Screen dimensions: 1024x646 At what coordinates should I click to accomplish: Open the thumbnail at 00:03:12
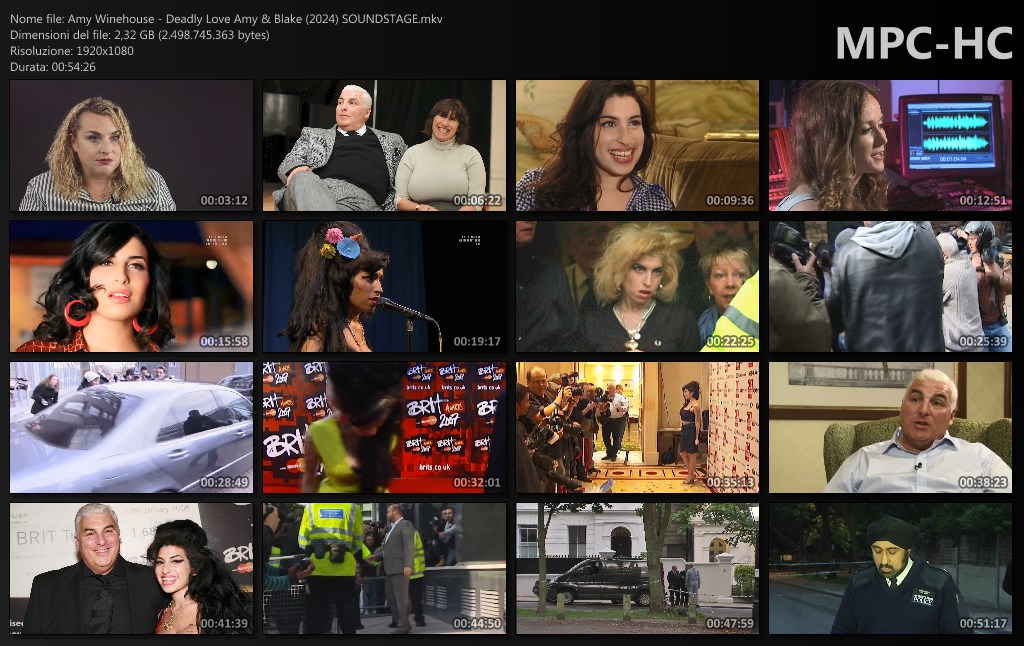(x=131, y=145)
